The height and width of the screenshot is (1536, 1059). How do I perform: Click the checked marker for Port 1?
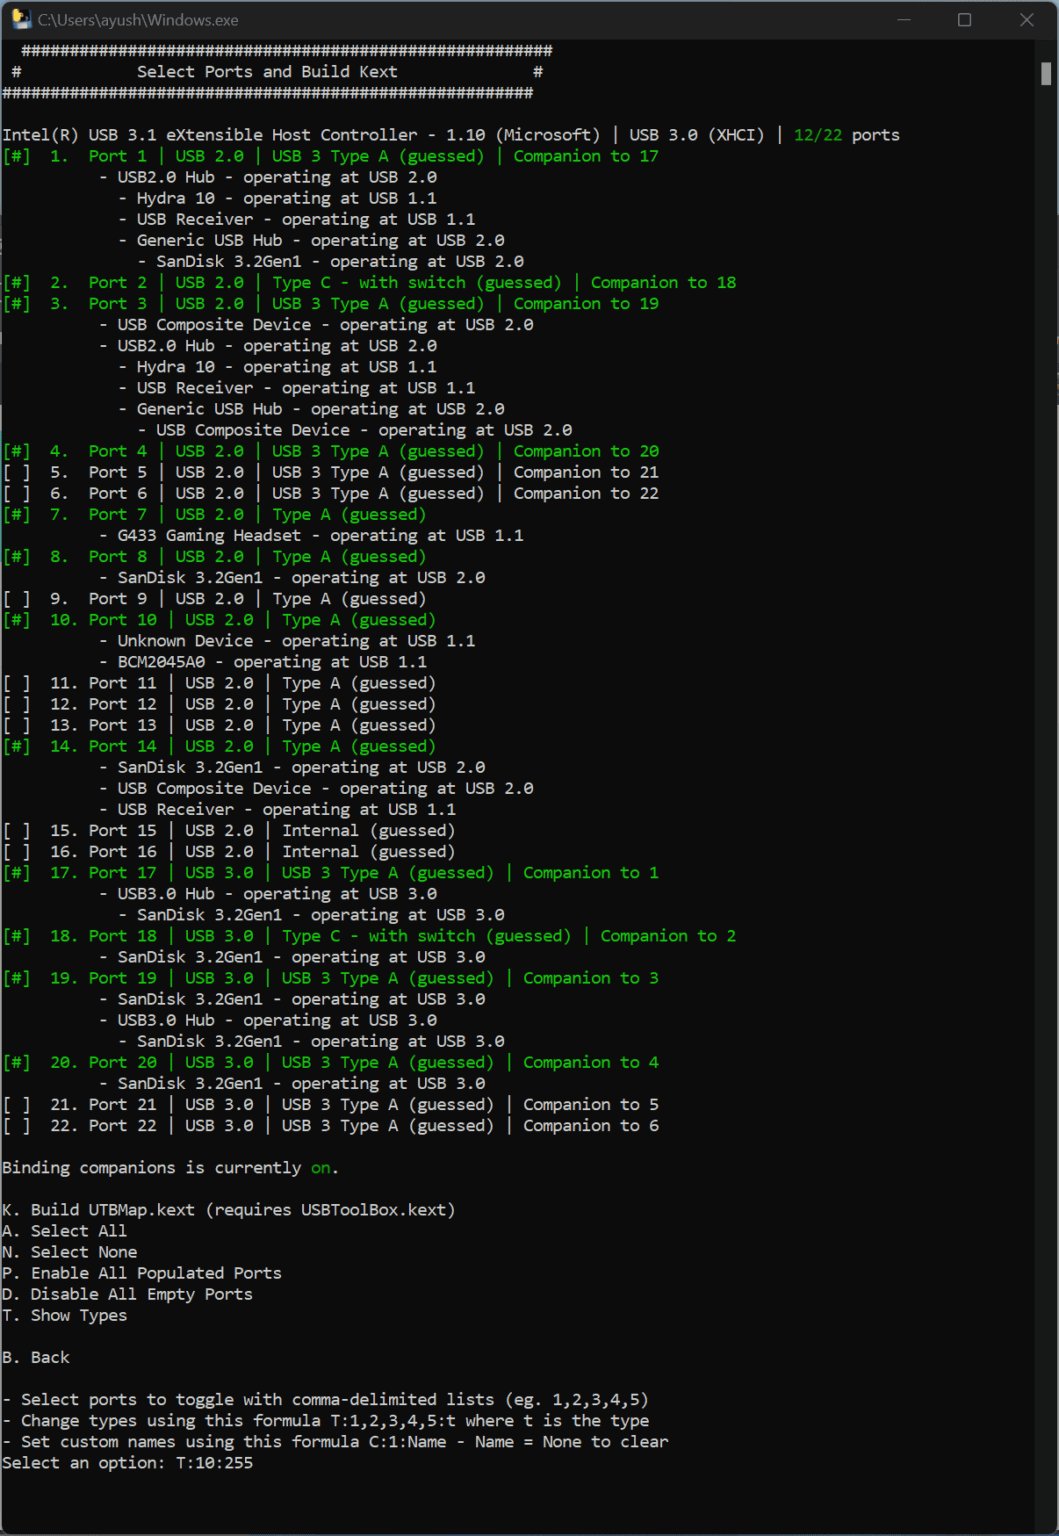[x=17, y=156]
